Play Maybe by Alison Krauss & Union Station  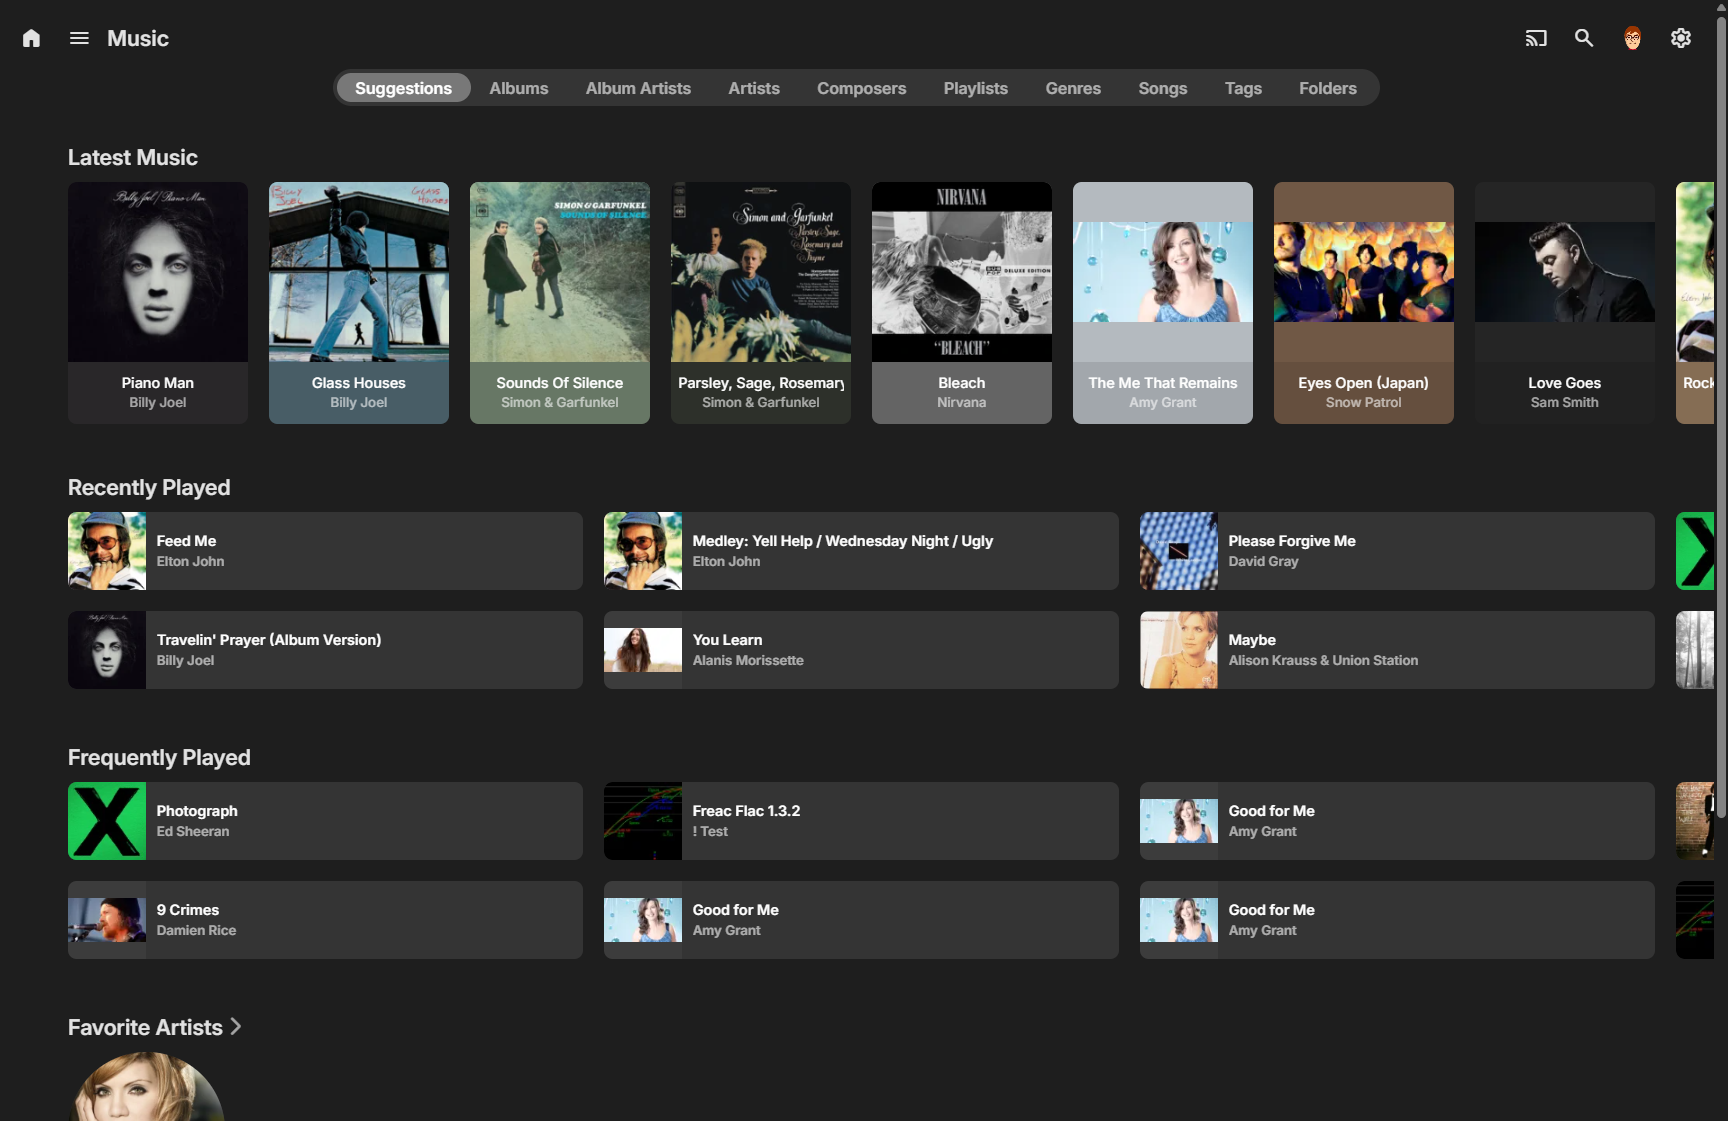click(x=1397, y=650)
